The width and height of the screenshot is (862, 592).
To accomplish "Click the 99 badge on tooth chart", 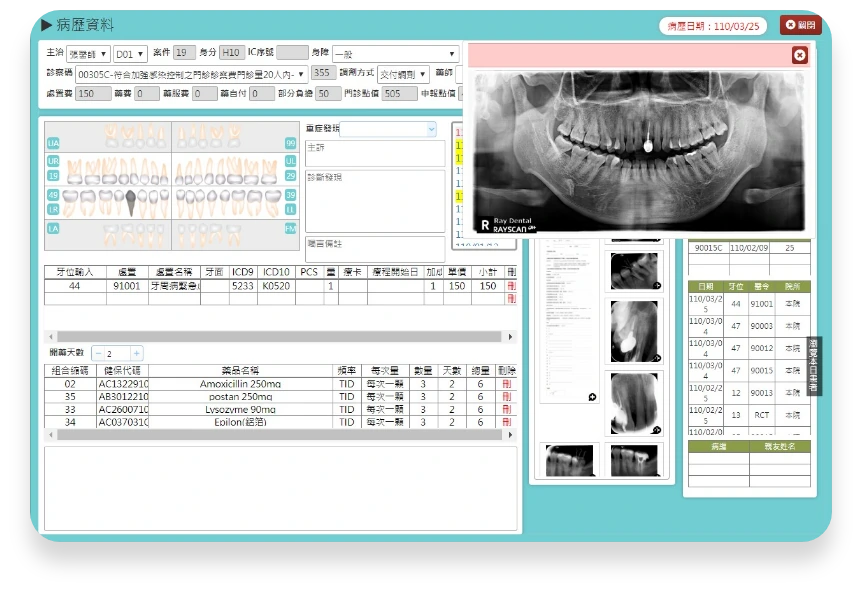I will tap(290, 143).
